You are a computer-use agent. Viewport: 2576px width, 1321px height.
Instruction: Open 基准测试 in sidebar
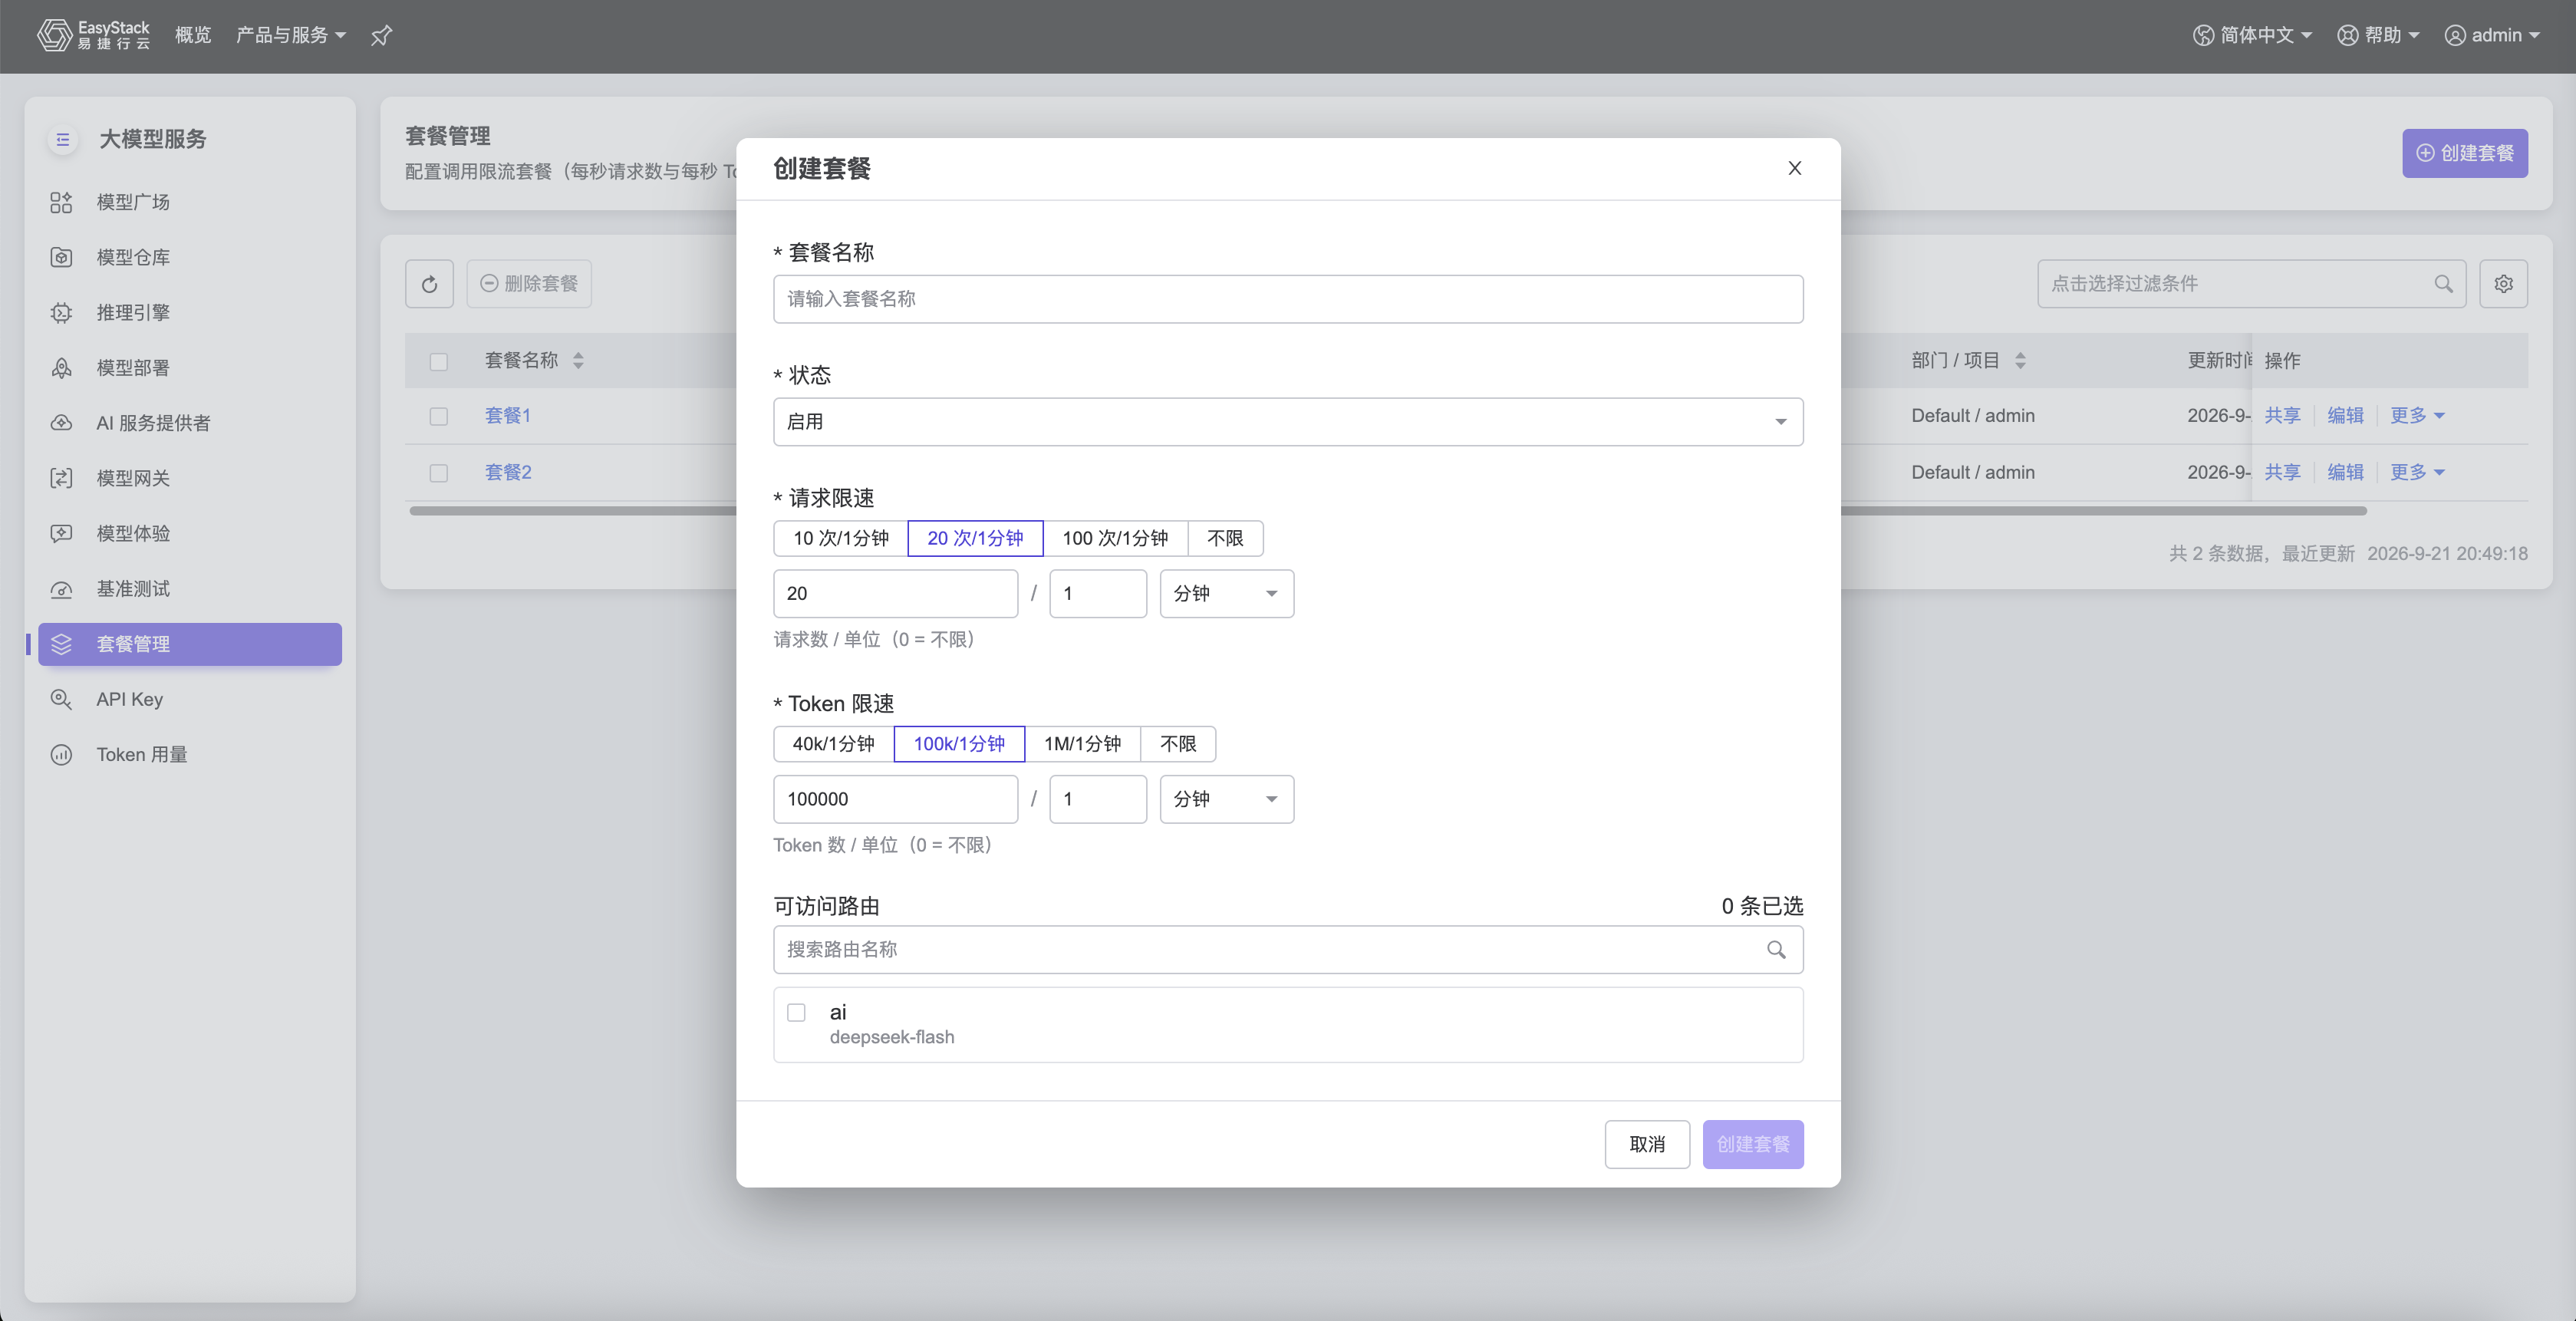(190, 588)
